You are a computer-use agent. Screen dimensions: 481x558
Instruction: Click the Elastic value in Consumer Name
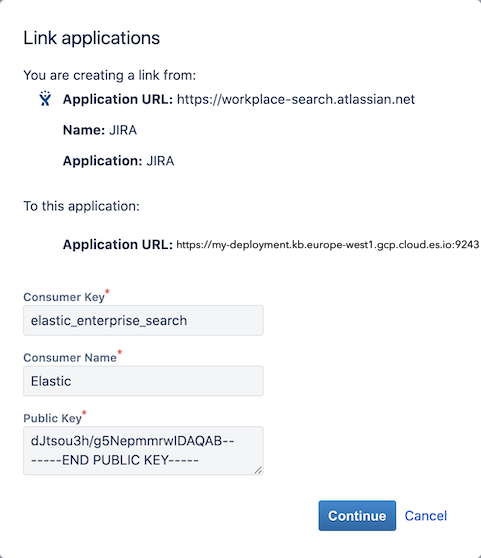[x=51, y=381]
